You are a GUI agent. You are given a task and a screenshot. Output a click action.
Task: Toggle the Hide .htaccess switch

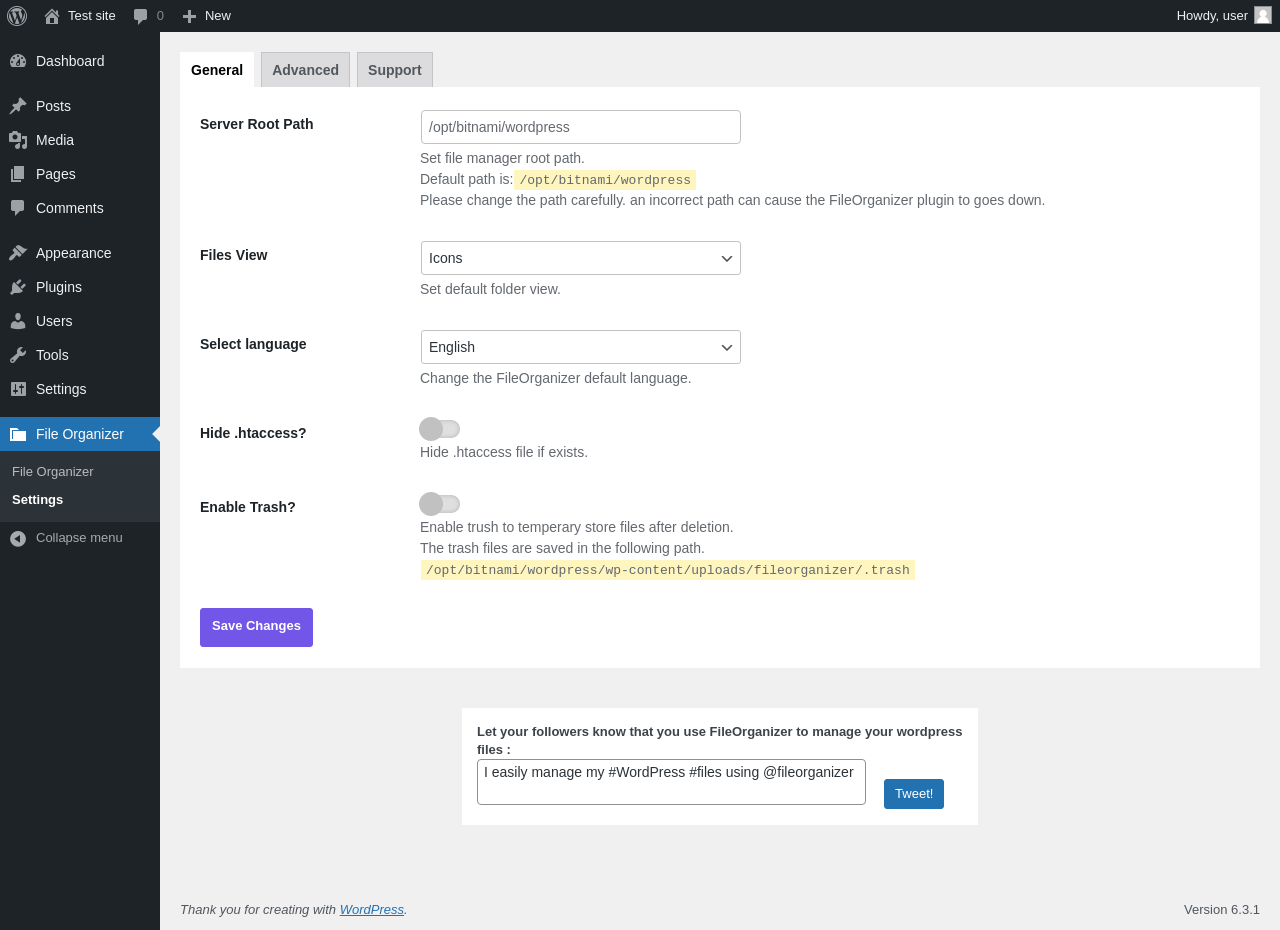440,429
